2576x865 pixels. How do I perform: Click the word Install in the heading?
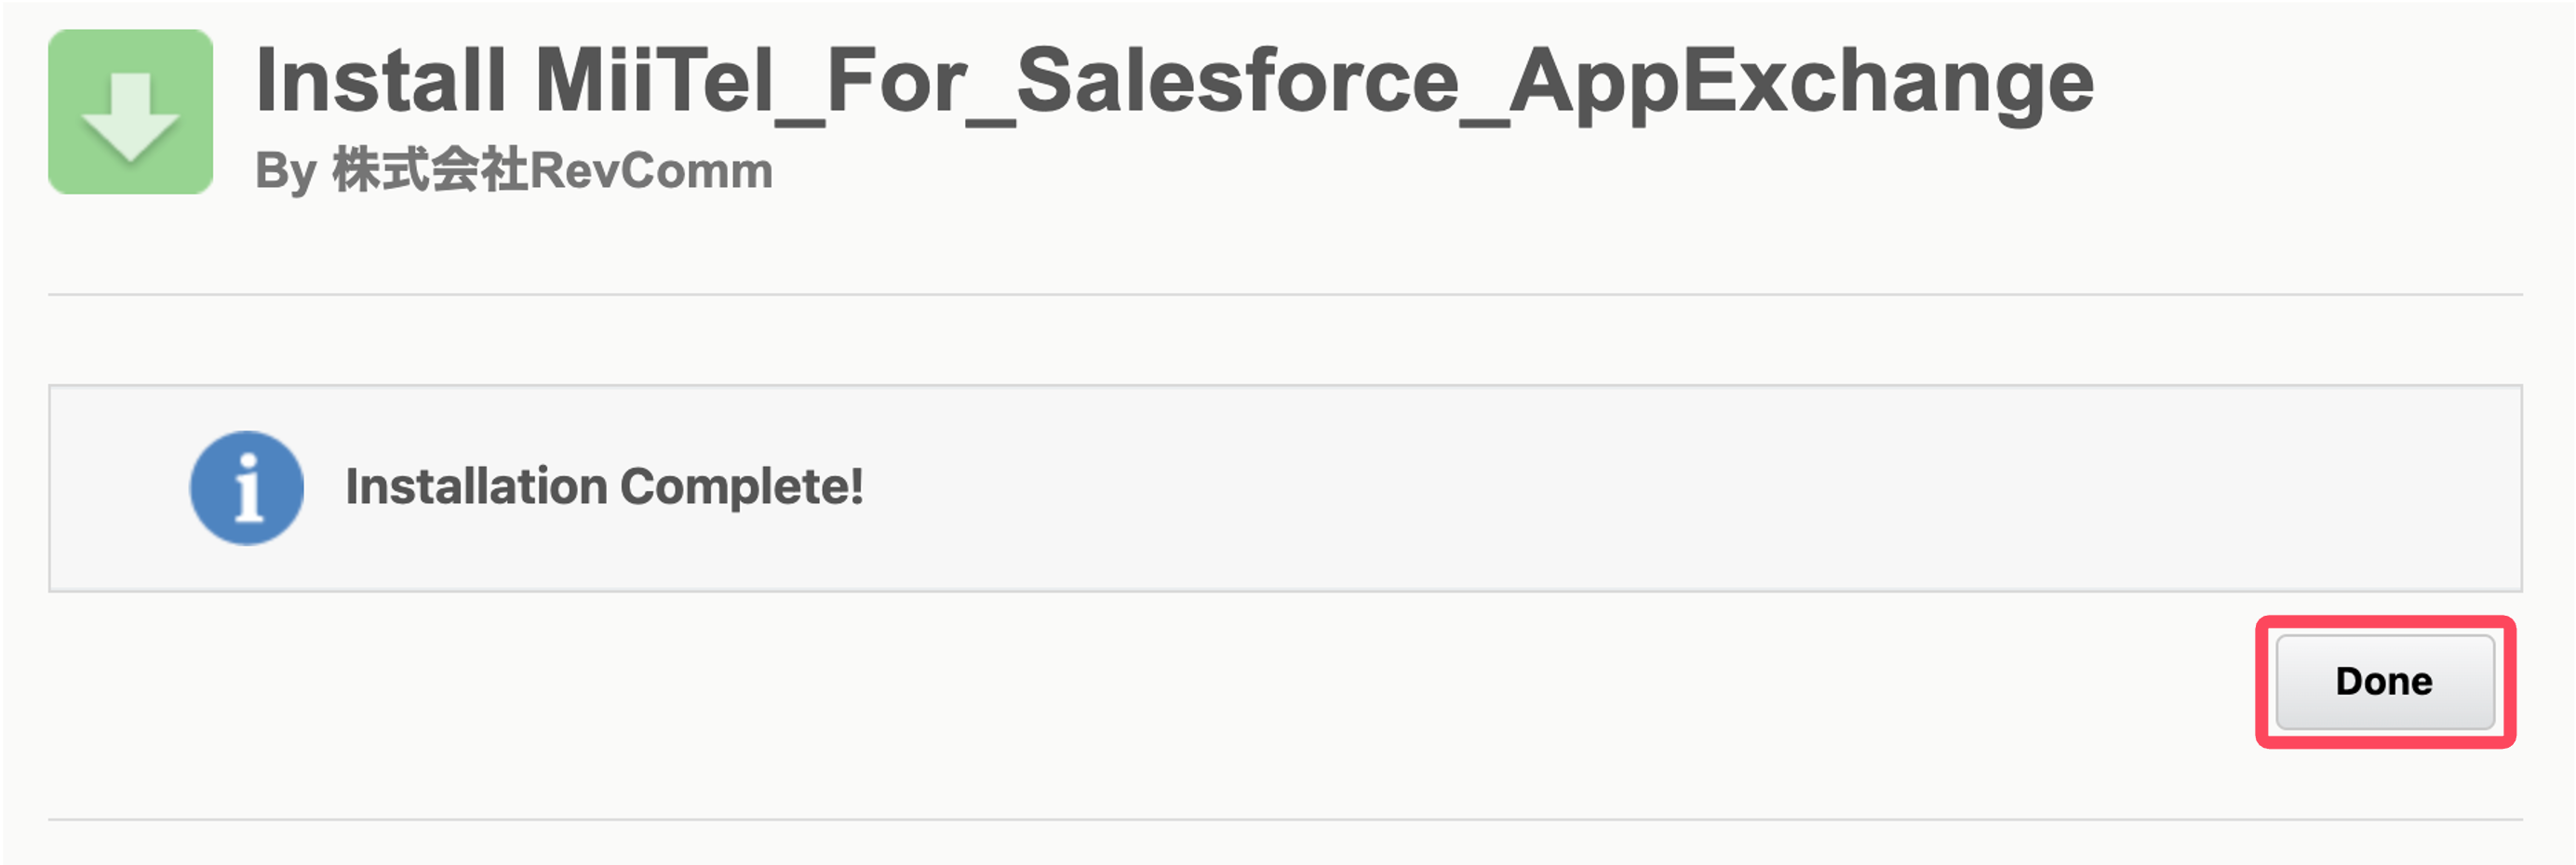[380, 80]
